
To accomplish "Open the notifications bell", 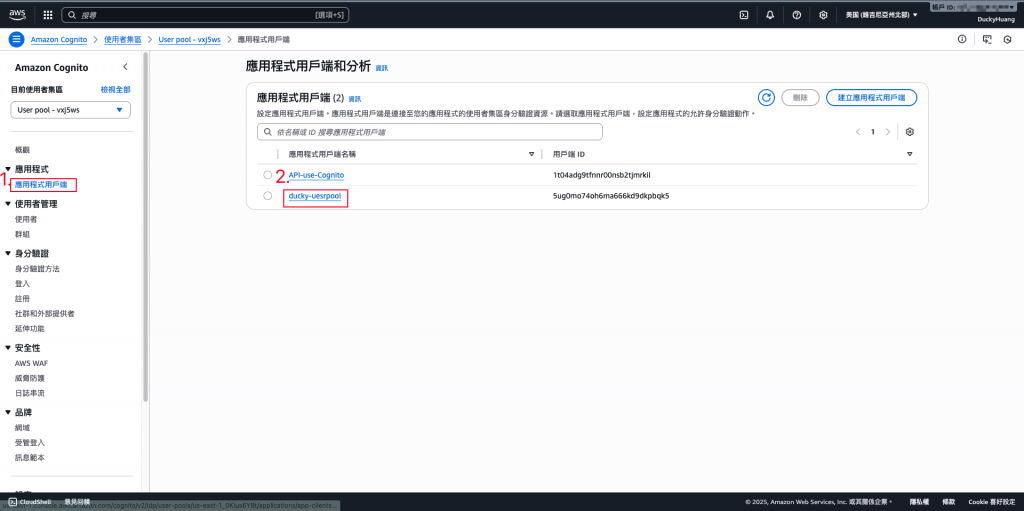I will (x=770, y=14).
